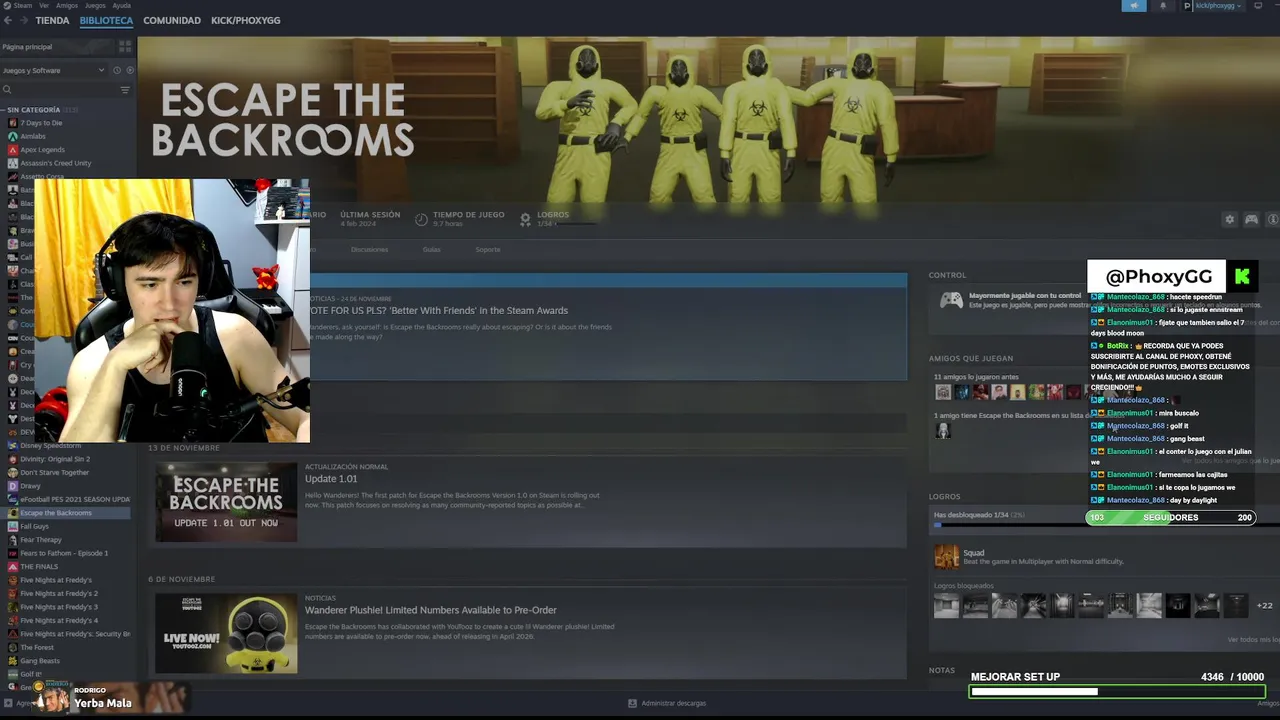Click the download manager icon
The image size is (1280, 720).
pyautogui.click(x=632, y=703)
